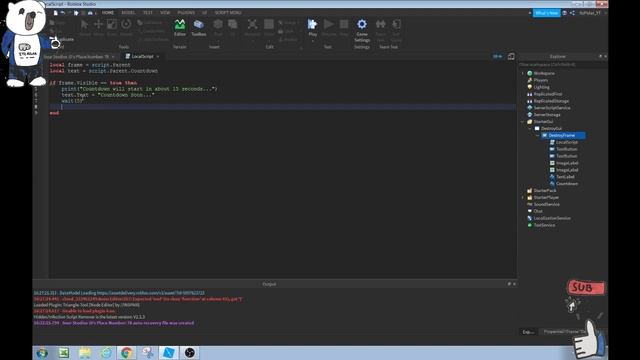Click the script editor layout toggle icon
Screen dimensions: 640x360
click(511, 56)
